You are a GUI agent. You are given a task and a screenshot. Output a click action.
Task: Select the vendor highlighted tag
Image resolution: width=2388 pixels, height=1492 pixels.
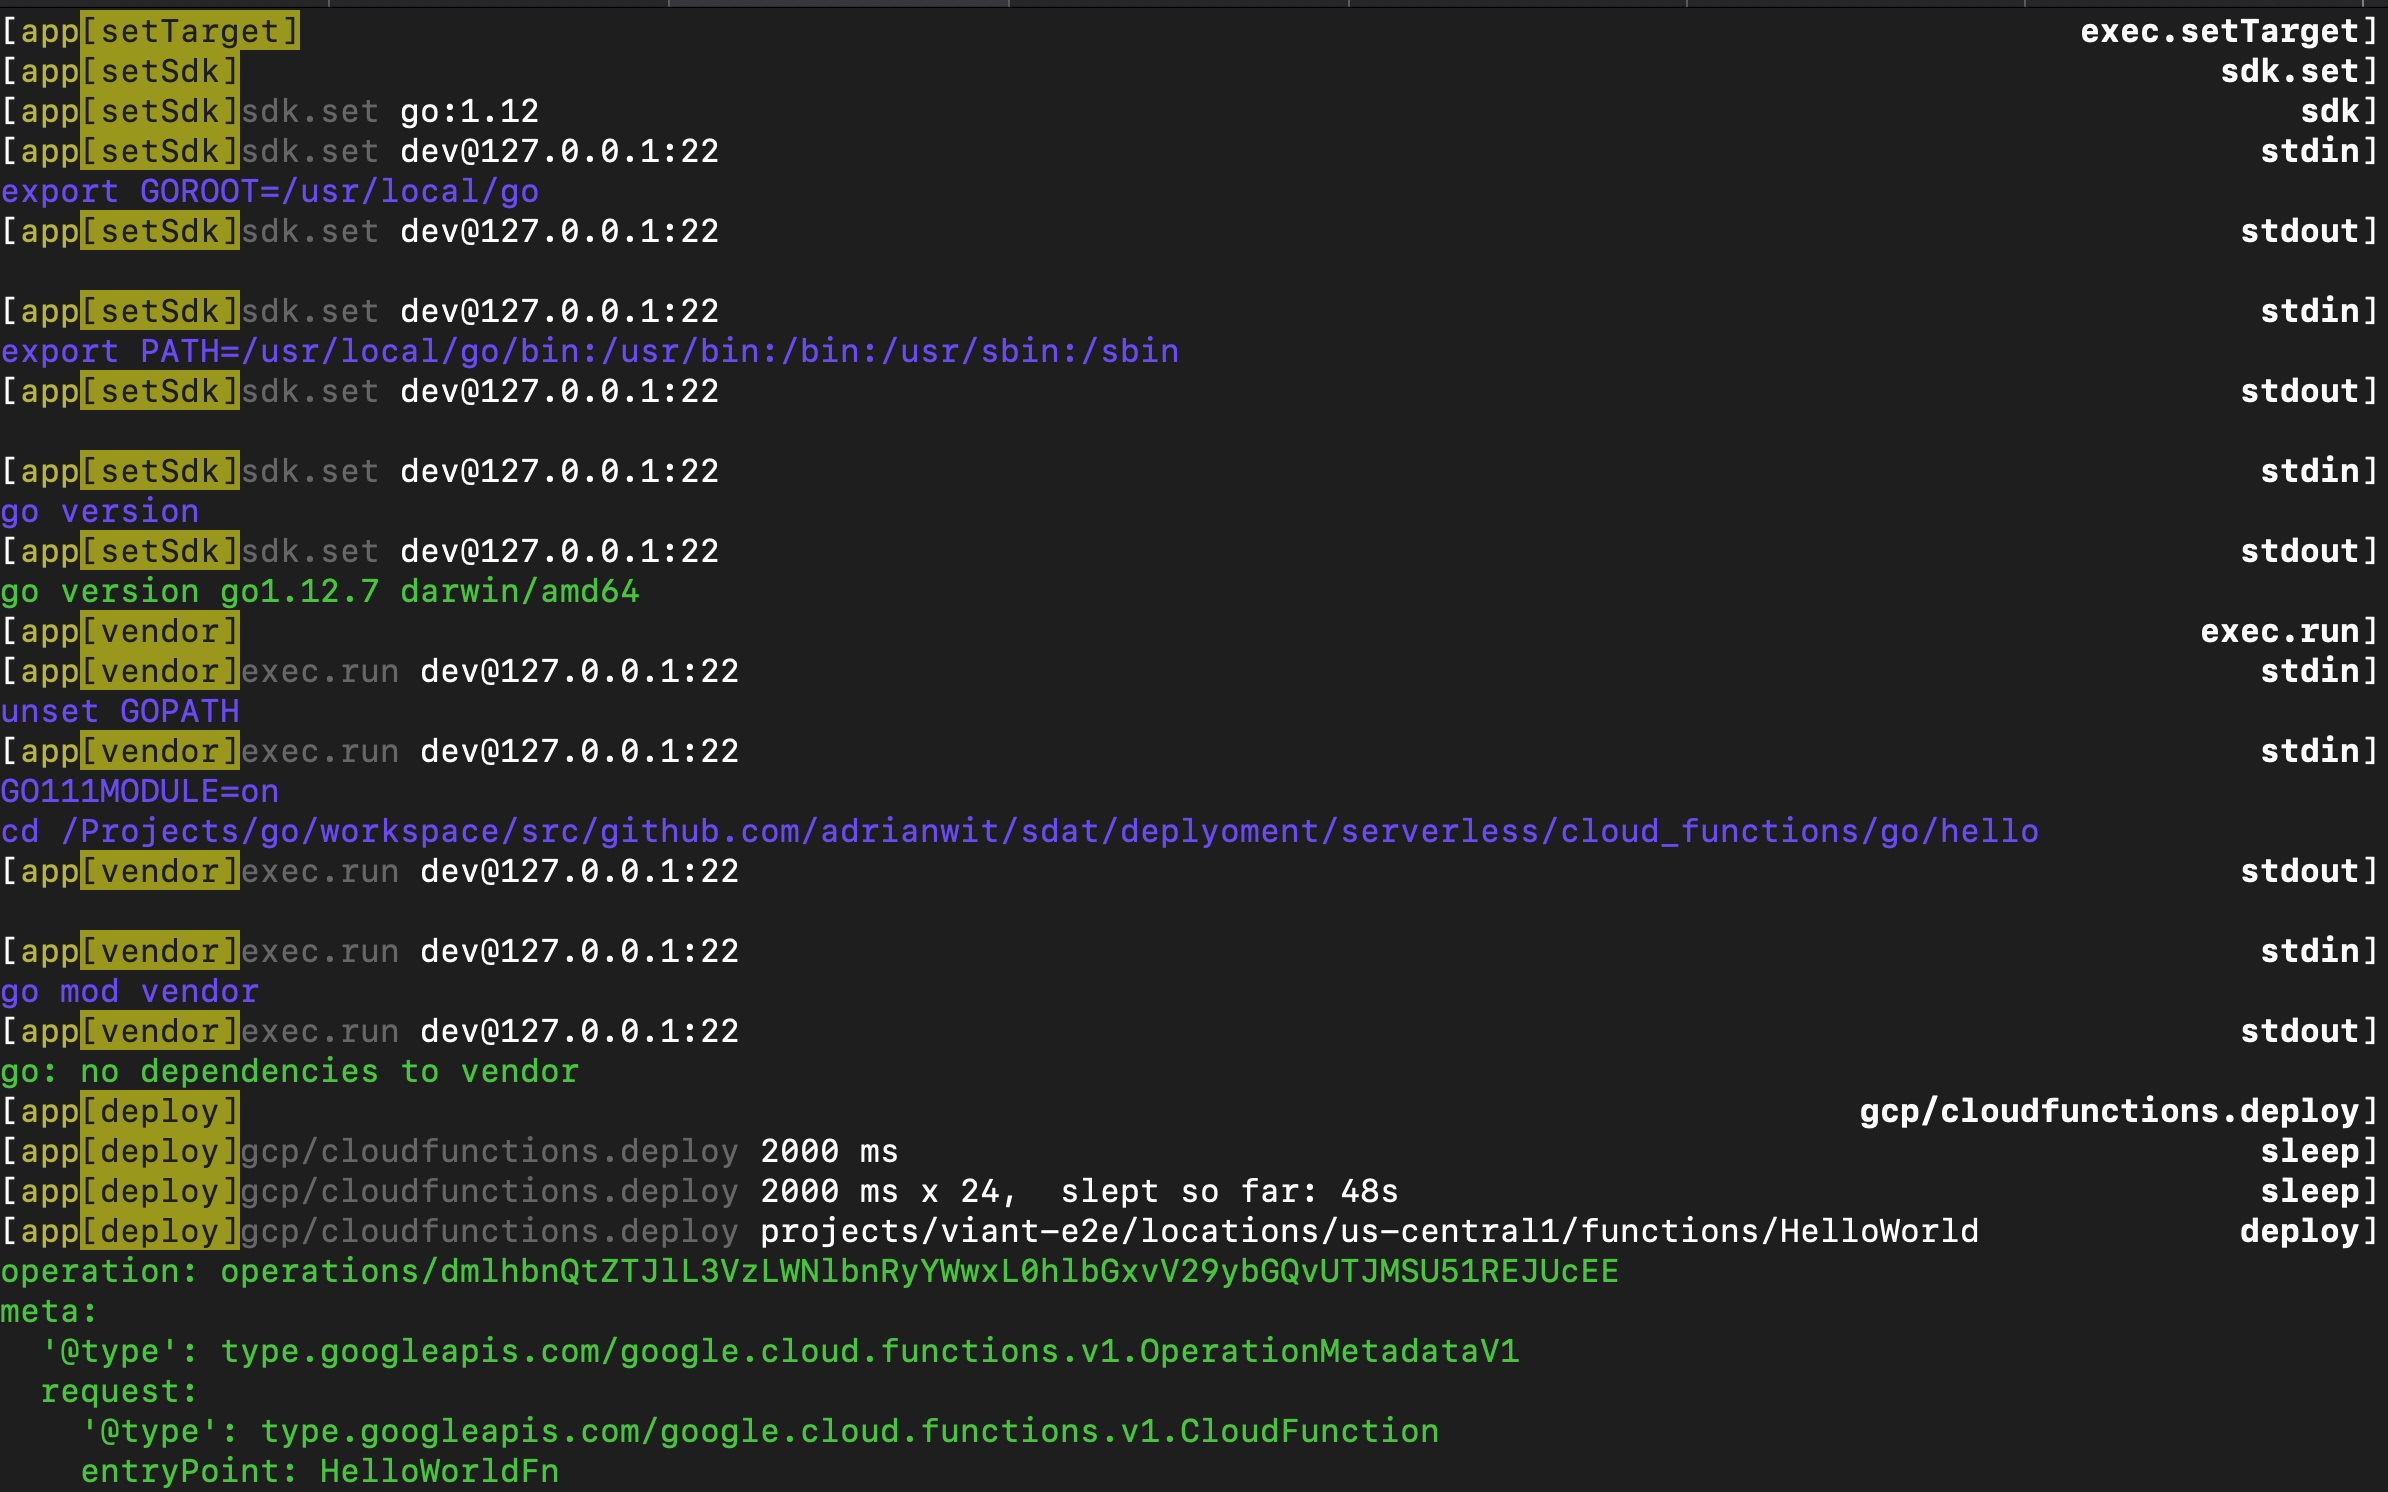pos(160,631)
